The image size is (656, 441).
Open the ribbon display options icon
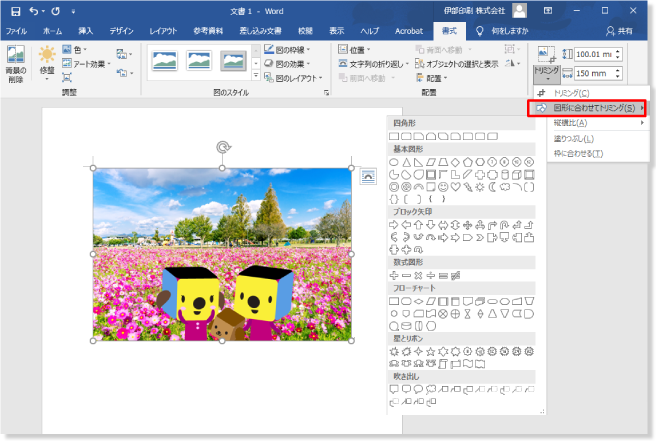tap(548, 11)
